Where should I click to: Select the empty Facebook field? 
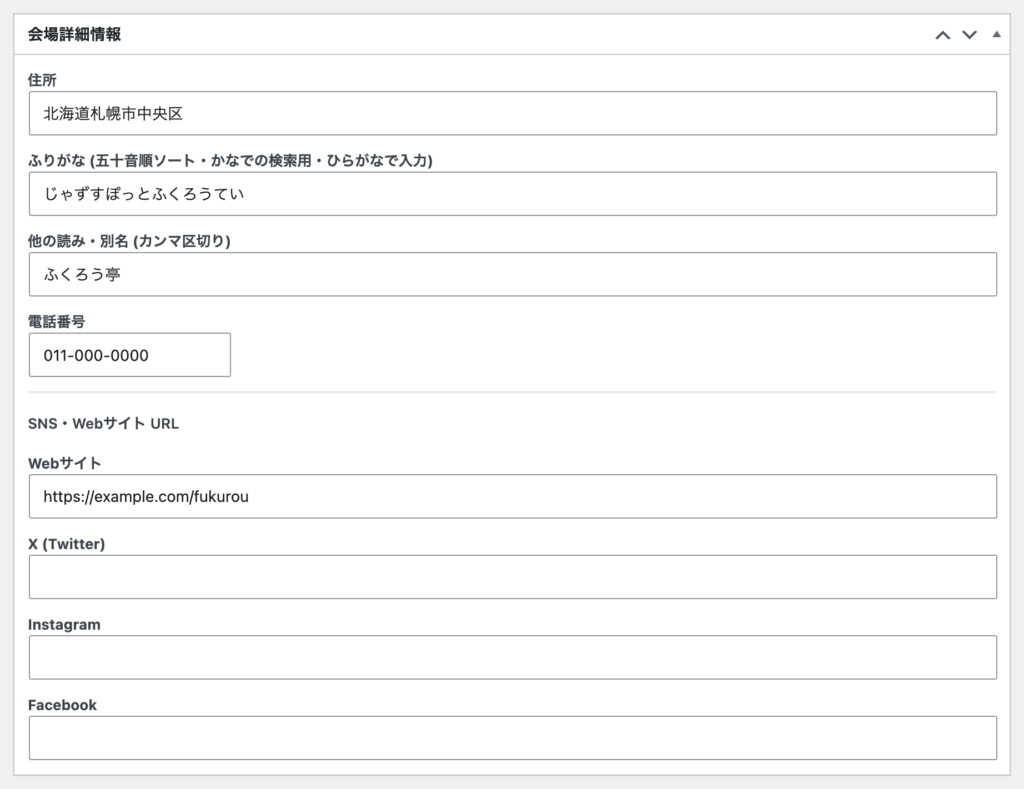point(513,738)
